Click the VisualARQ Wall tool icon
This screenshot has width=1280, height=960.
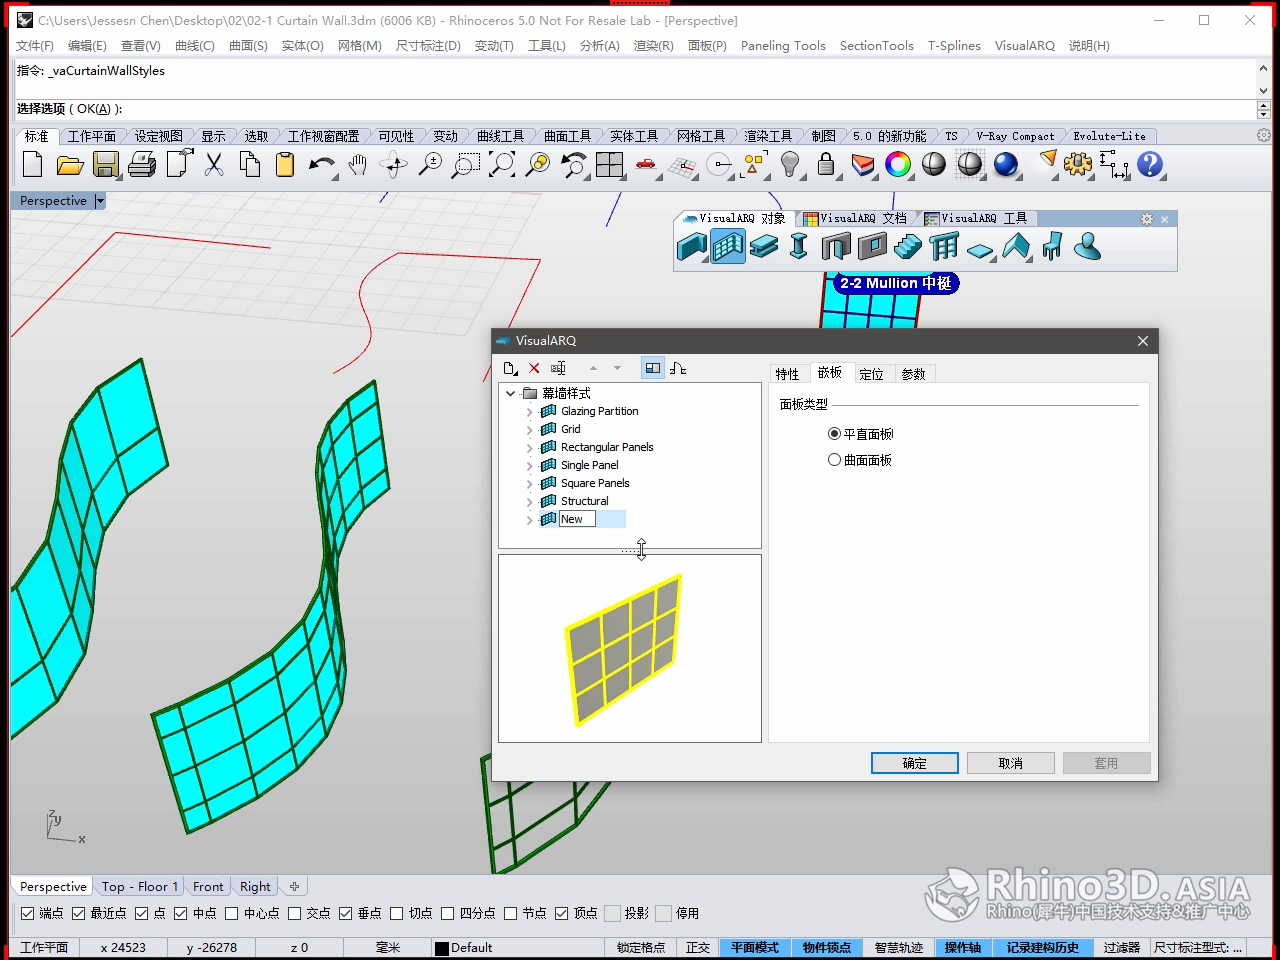[691, 246]
